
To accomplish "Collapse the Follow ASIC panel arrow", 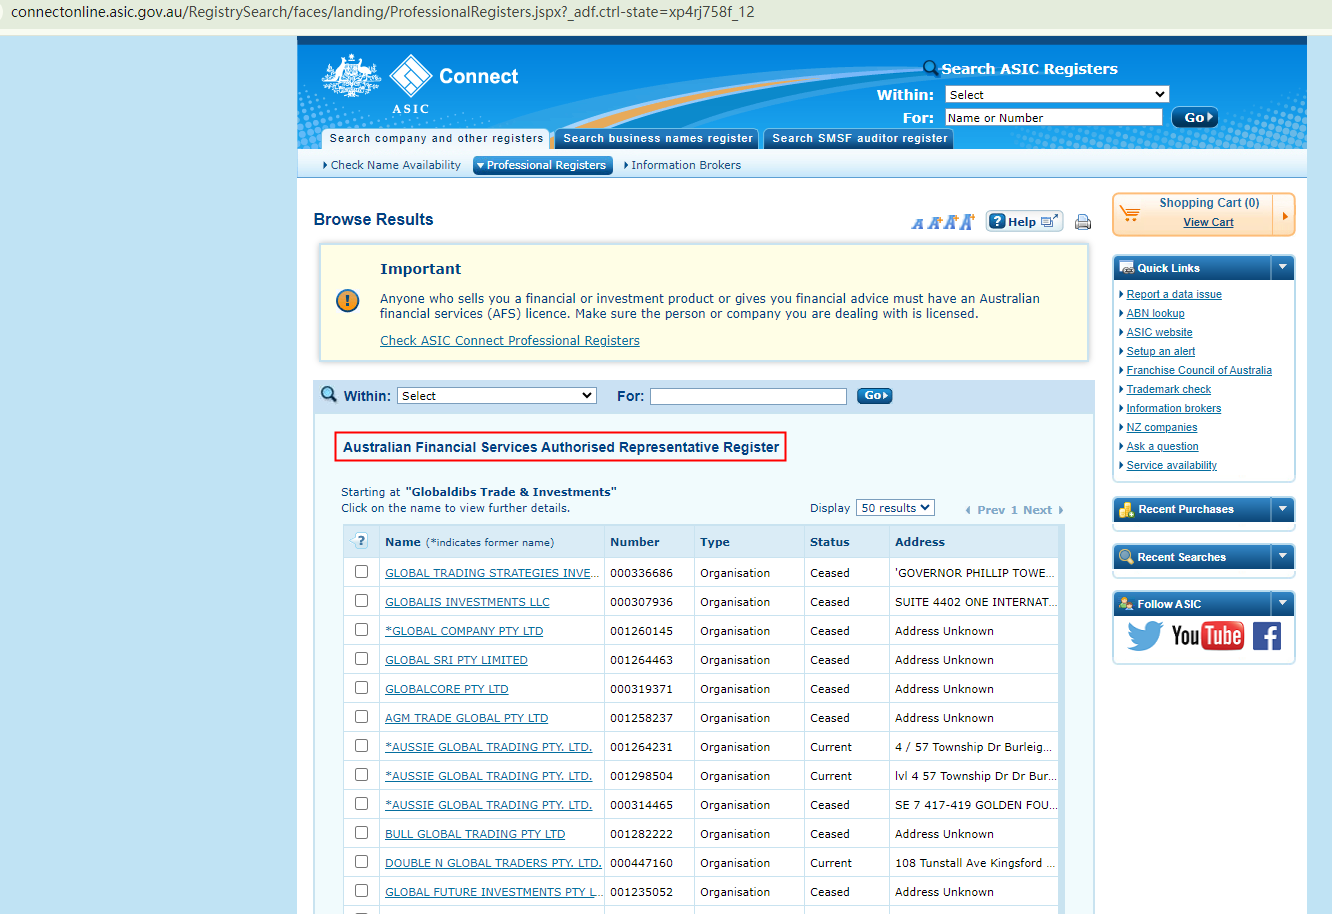I will click(1283, 603).
